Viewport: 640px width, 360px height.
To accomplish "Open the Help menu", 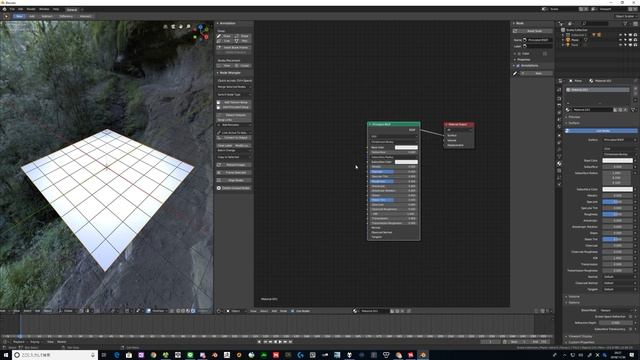I will 56,9.
